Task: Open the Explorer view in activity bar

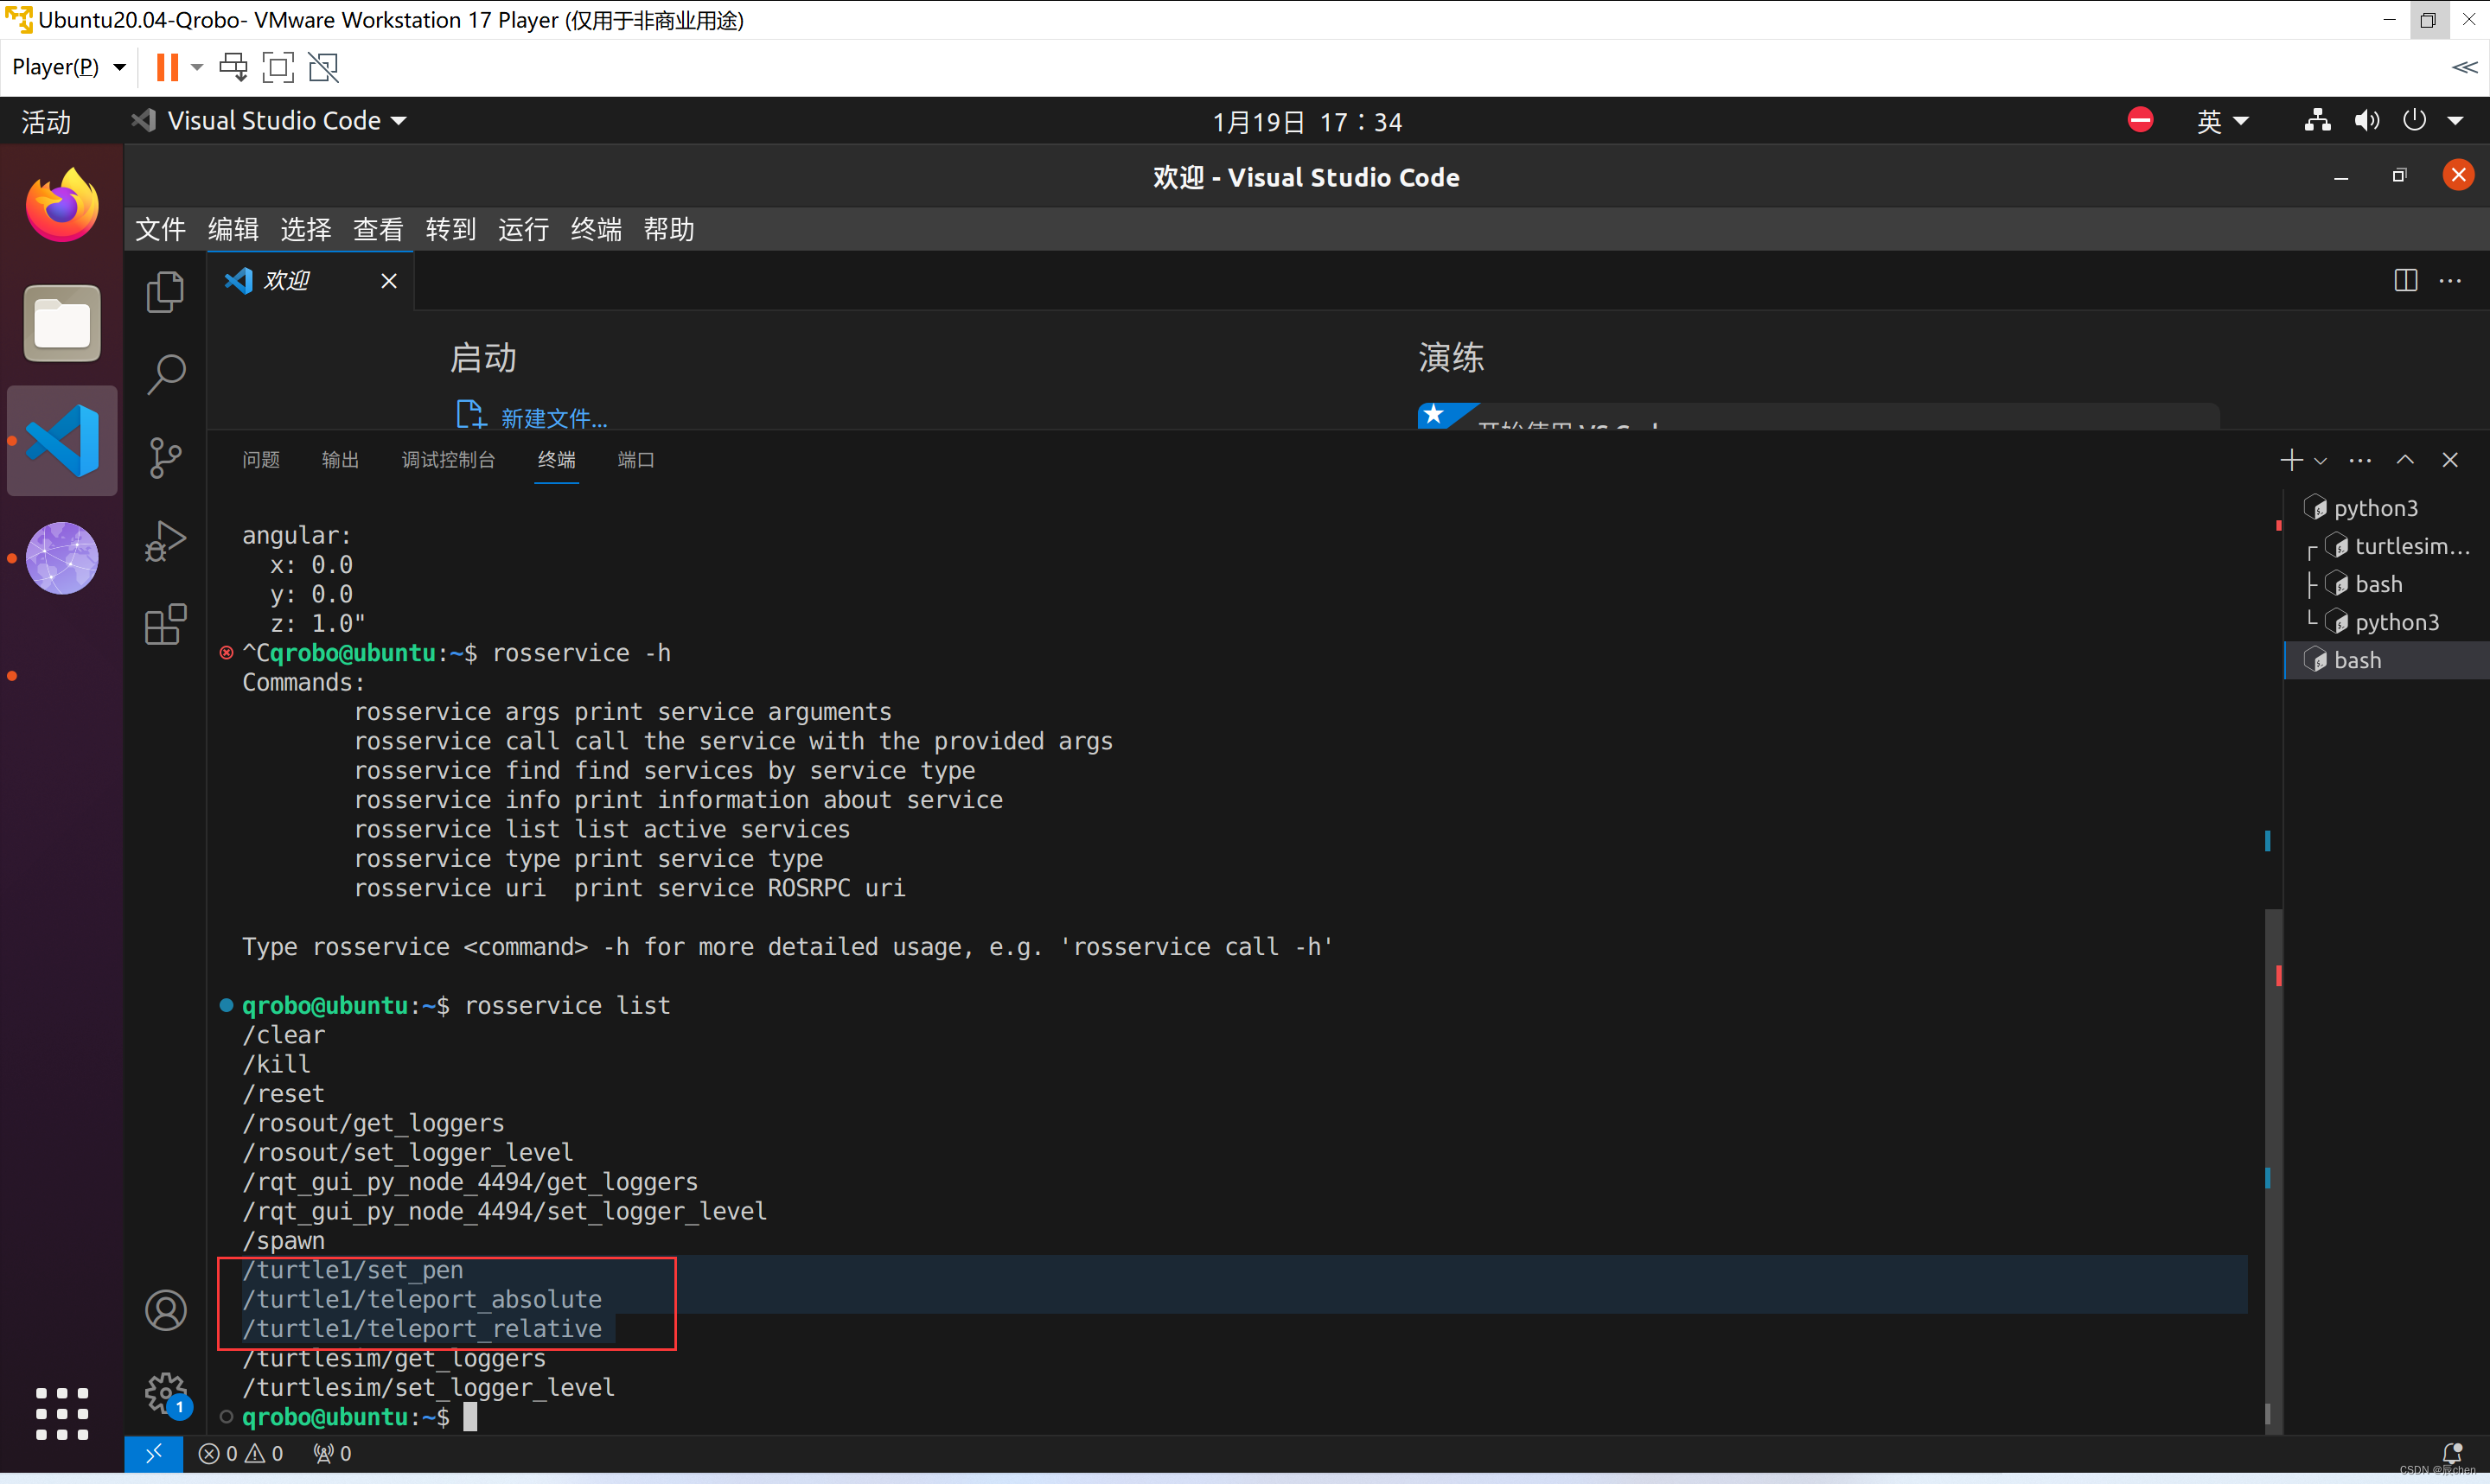Action: coord(166,292)
